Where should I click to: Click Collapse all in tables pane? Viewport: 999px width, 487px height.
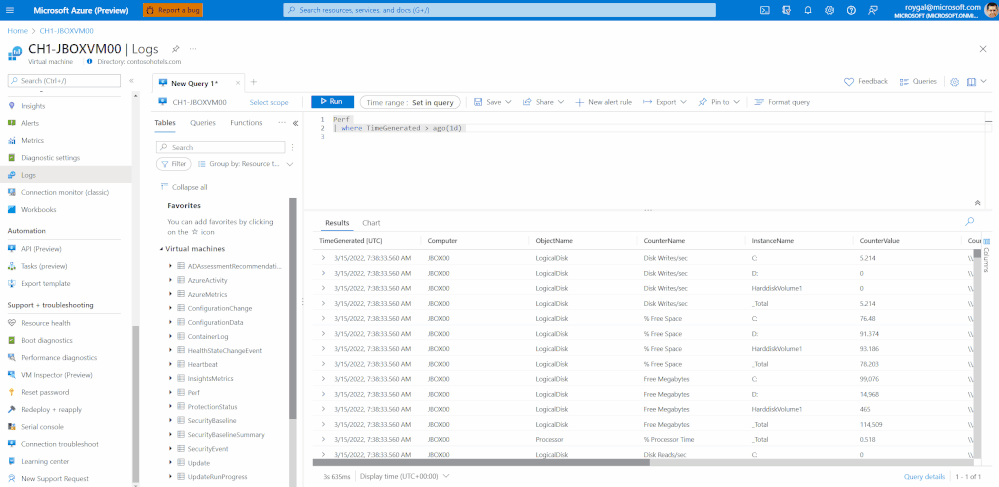[x=184, y=187]
